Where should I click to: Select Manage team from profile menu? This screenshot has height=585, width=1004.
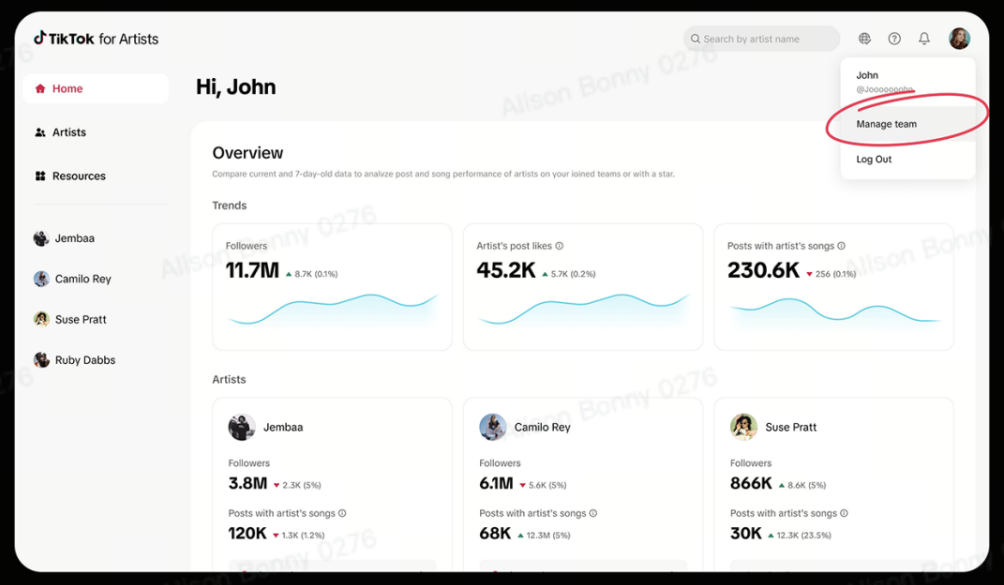886,124
